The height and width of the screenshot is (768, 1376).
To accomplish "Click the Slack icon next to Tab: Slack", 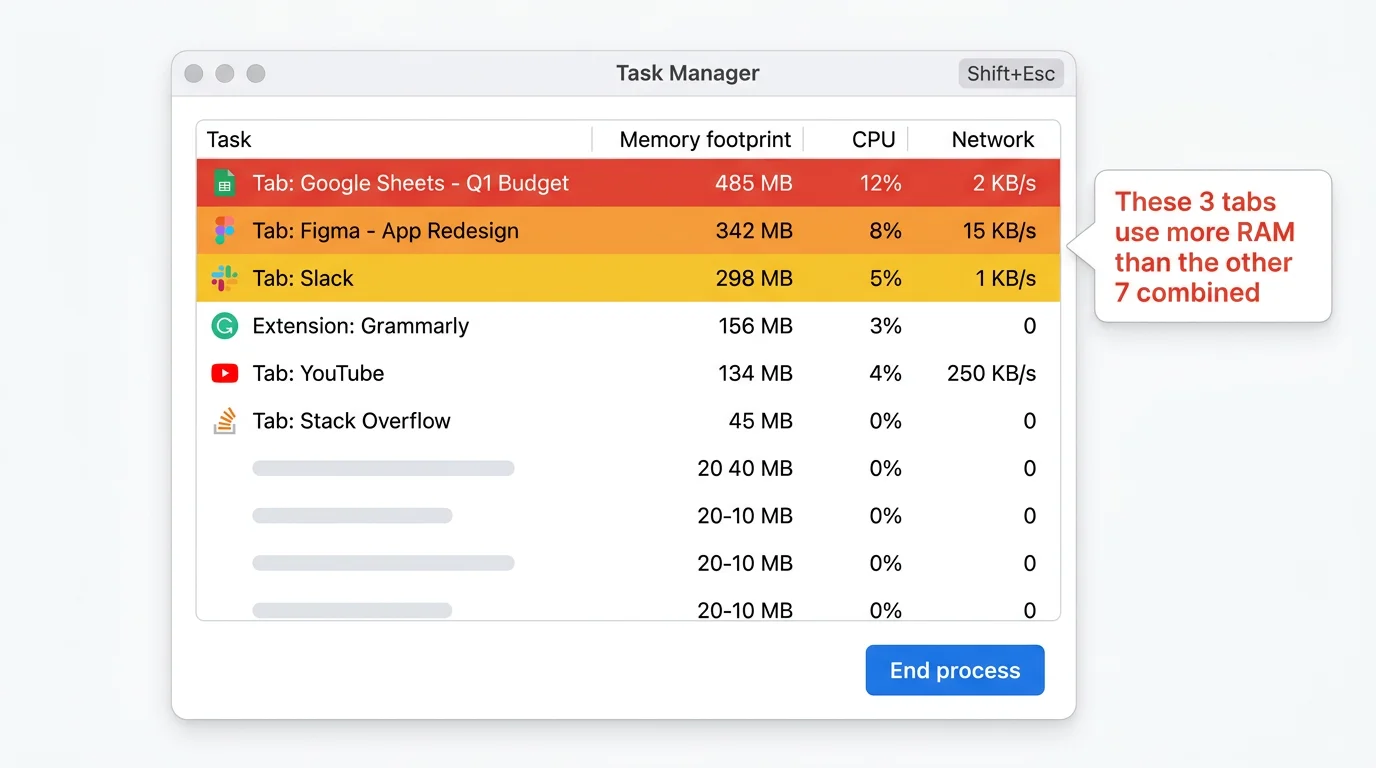I will [224, 278].
